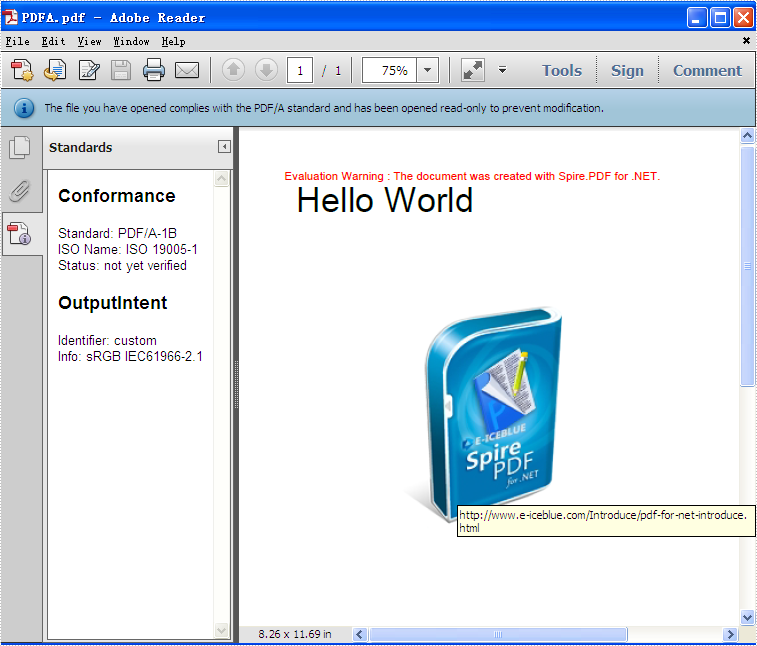Open Attachments paperclip panel icon
This screenshot has width=757, height=646.
(x=20, y=191)
